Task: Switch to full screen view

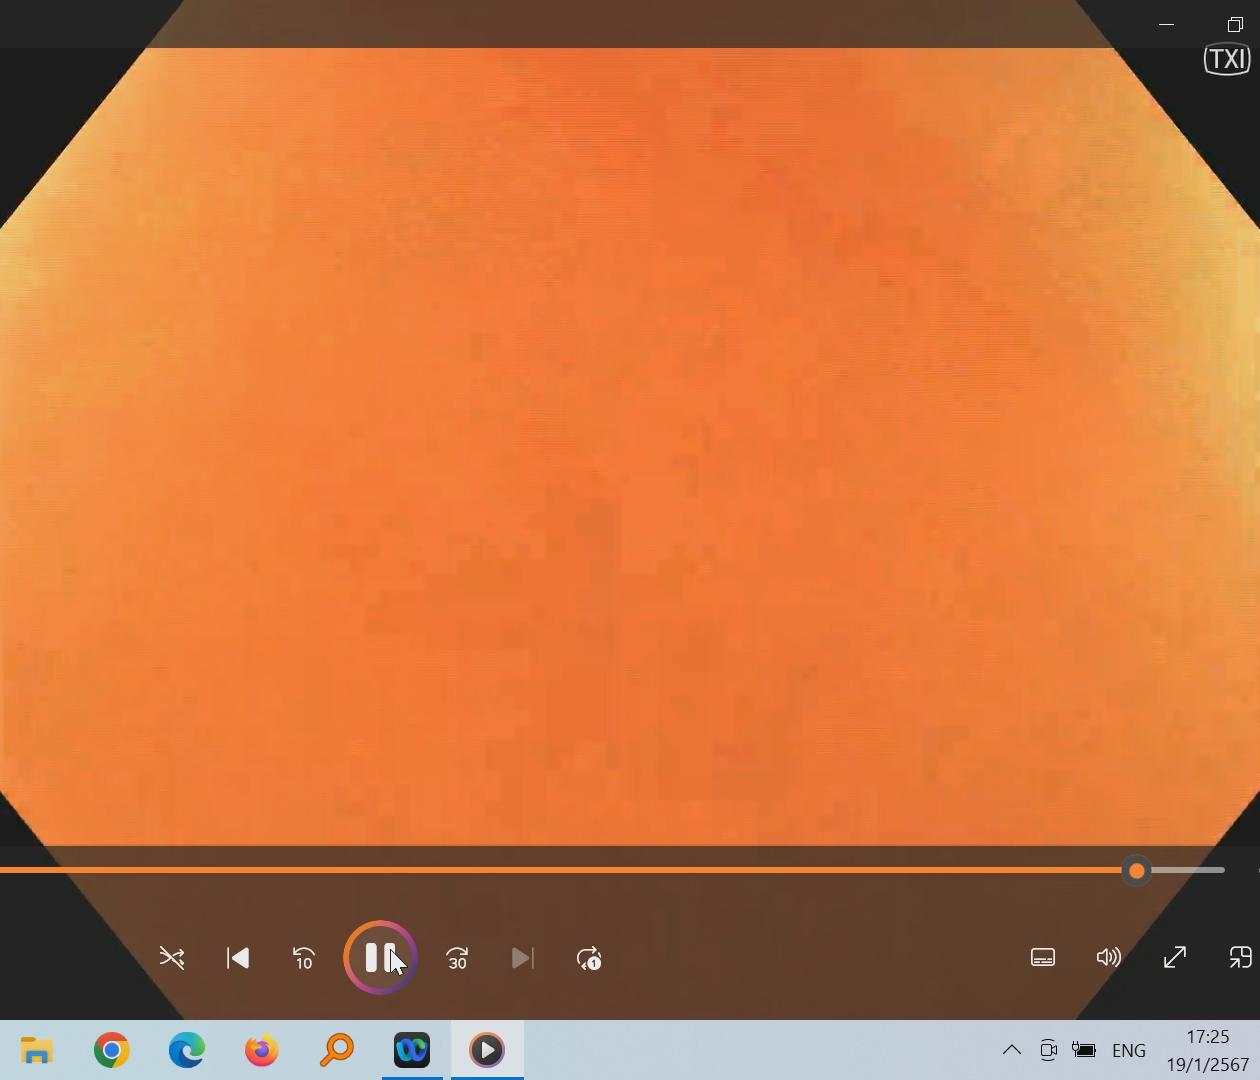Action: [x=1175, y=957]
